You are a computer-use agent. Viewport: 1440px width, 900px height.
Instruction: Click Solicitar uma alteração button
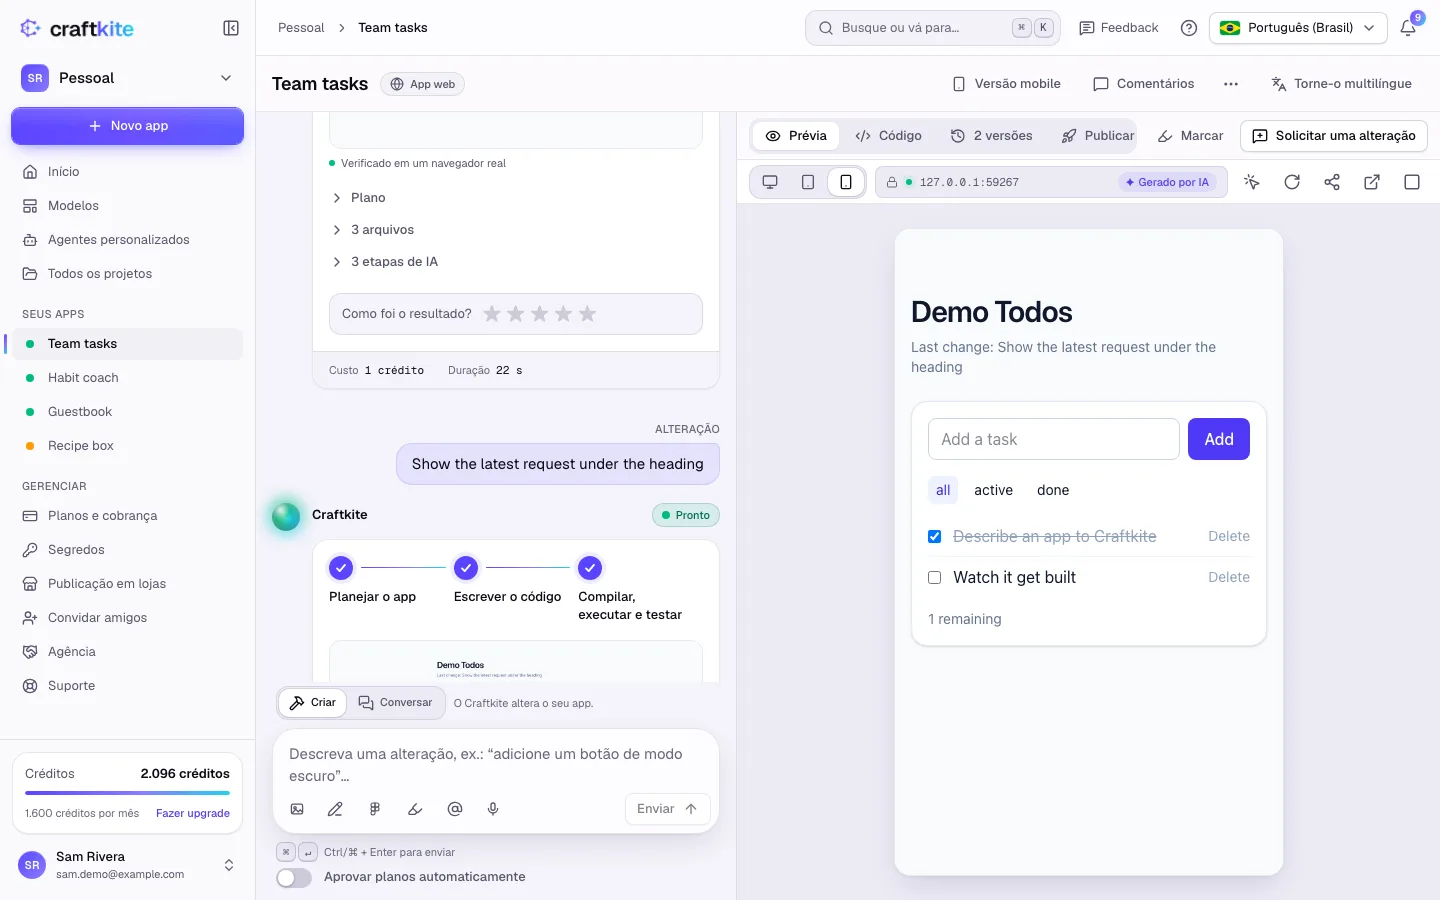(1334, 136)
